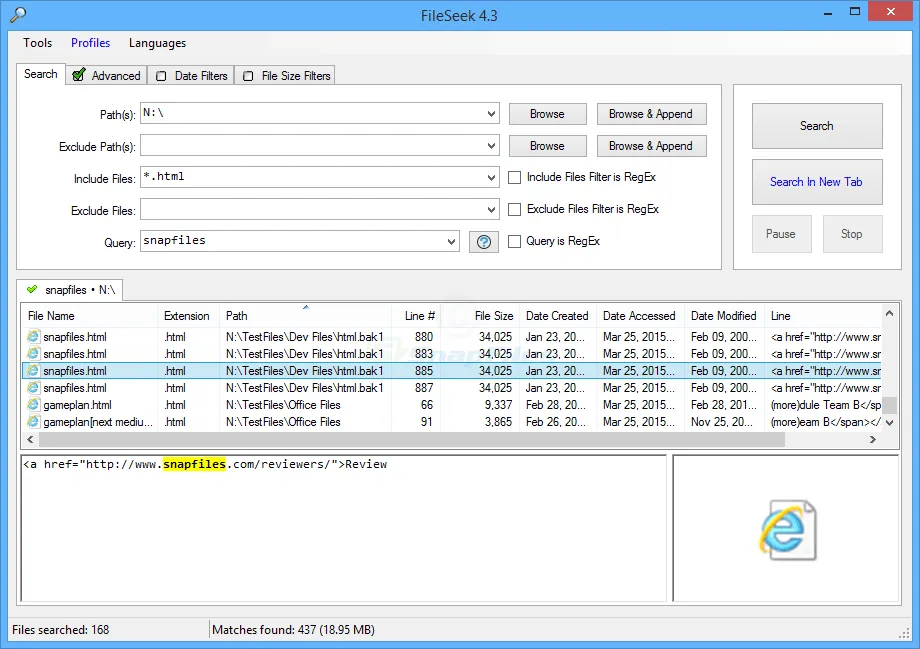Click the Internet Explorer file preview icon
This screenshot has height=649, width=920.
coord(787,529)
